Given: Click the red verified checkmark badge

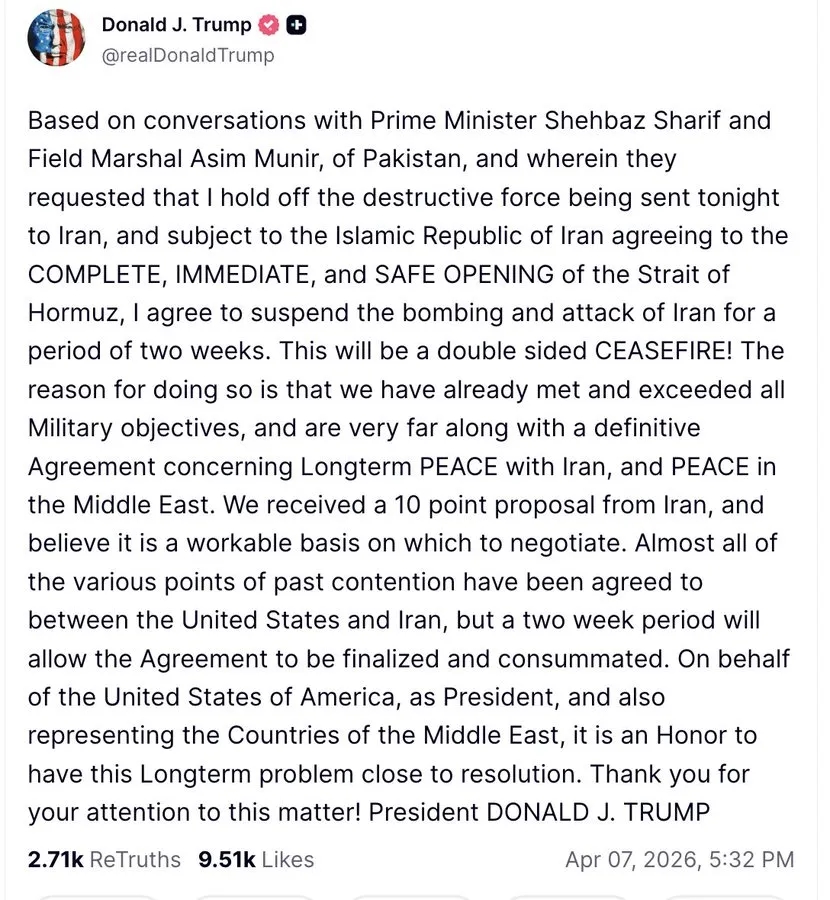Looking at the screenshot, I should click(x=268, y=26).
